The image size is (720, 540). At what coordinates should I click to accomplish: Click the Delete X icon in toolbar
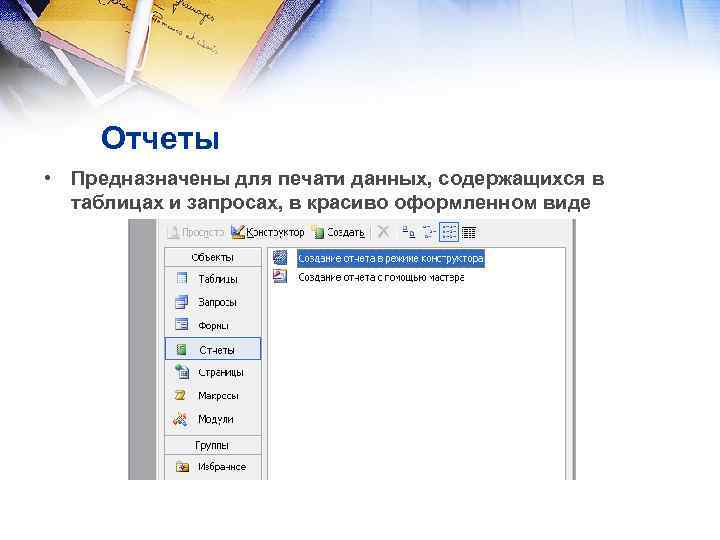(383, 232)
